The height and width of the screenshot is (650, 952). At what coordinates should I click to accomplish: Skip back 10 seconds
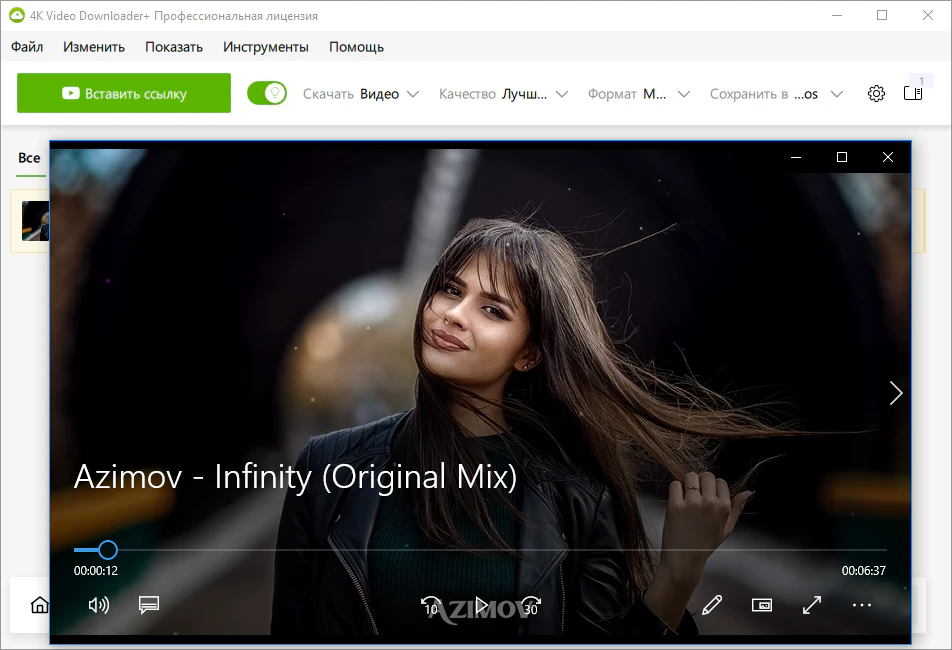click(x=431, y=605)
